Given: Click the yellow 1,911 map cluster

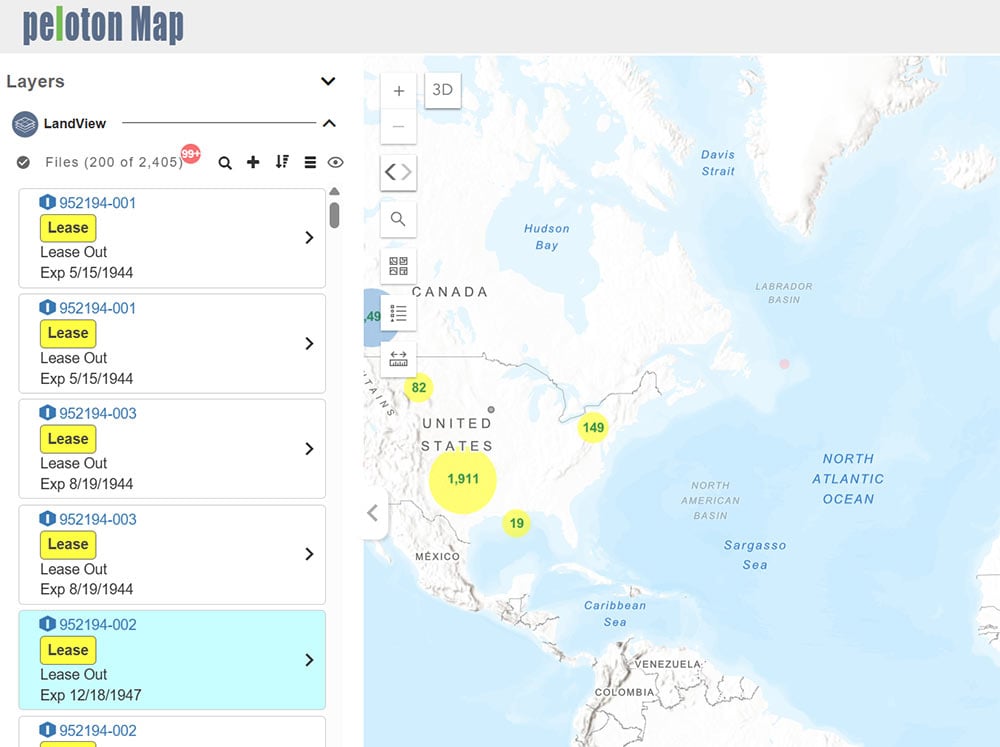Looking at the screenshot, I should pyautogui.click(x=463, y=479).
